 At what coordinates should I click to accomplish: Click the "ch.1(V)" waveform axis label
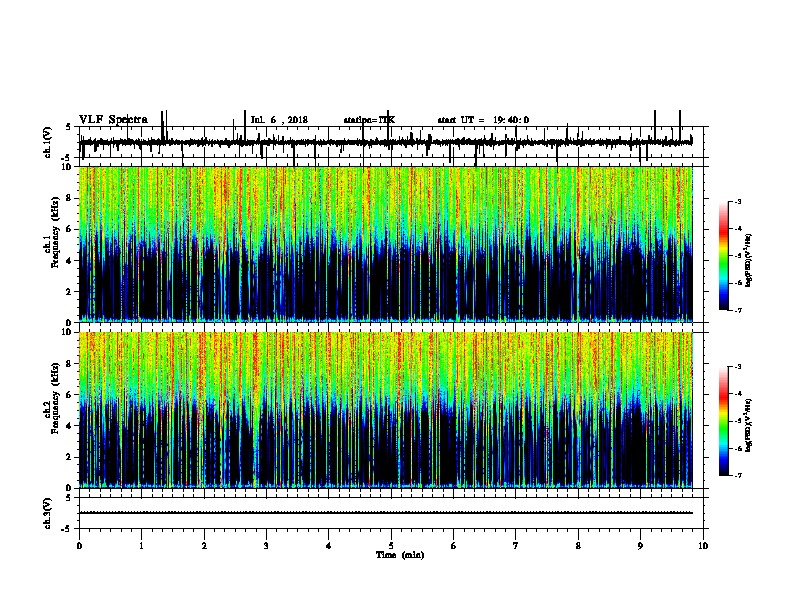pyautogui.click(x=48, y=142)
